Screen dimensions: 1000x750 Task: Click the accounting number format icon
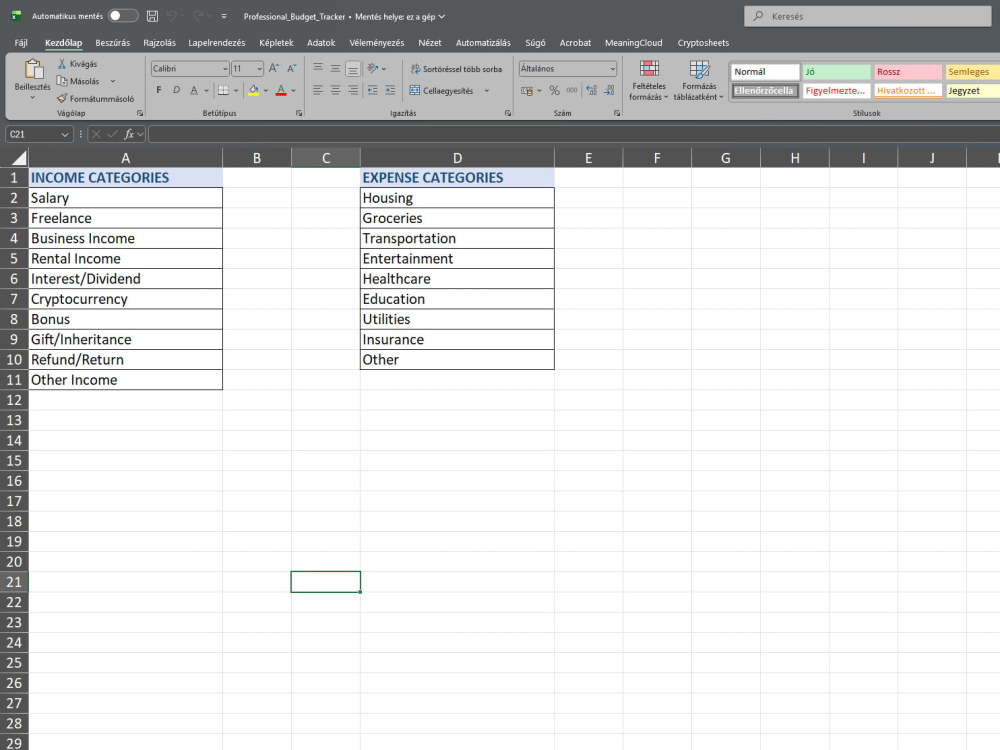526,91
